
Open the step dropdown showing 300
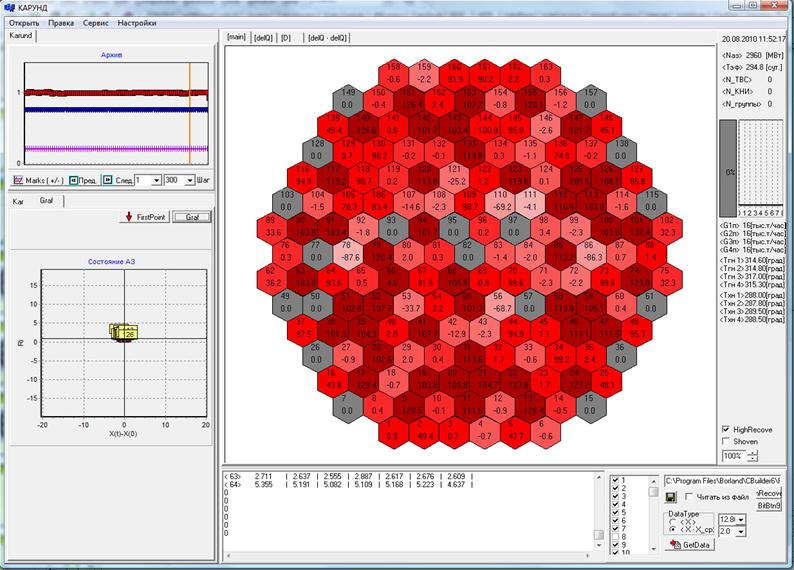190,180
